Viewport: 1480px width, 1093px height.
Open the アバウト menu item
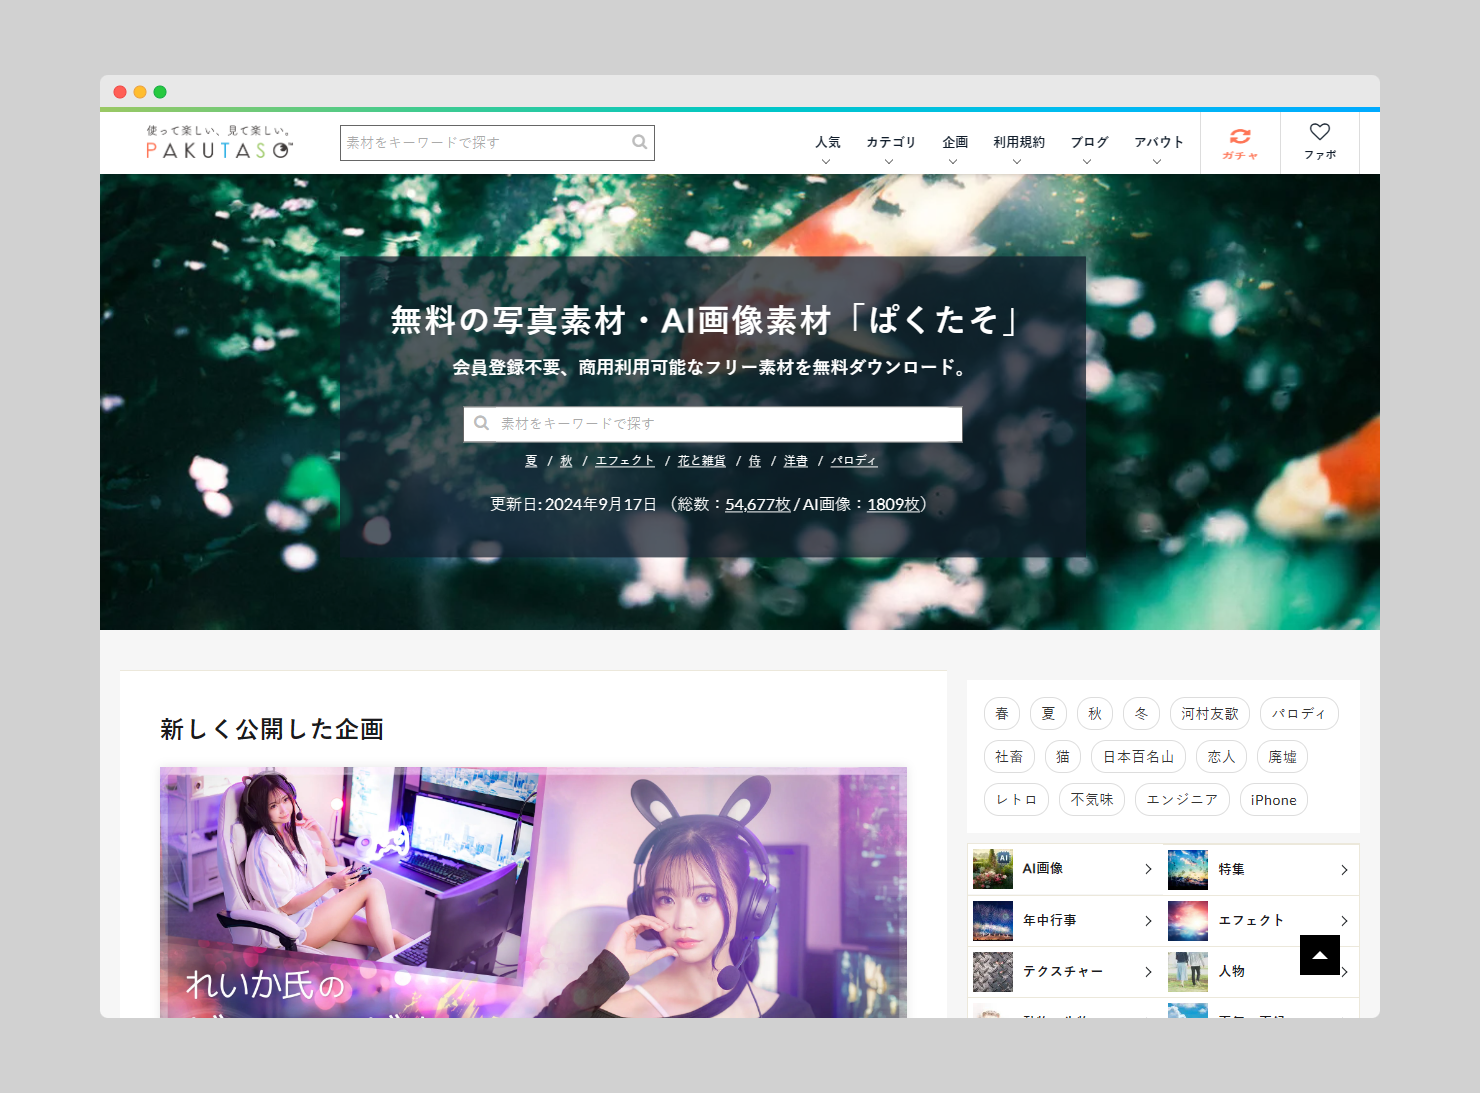click(x=1158, y=148)
